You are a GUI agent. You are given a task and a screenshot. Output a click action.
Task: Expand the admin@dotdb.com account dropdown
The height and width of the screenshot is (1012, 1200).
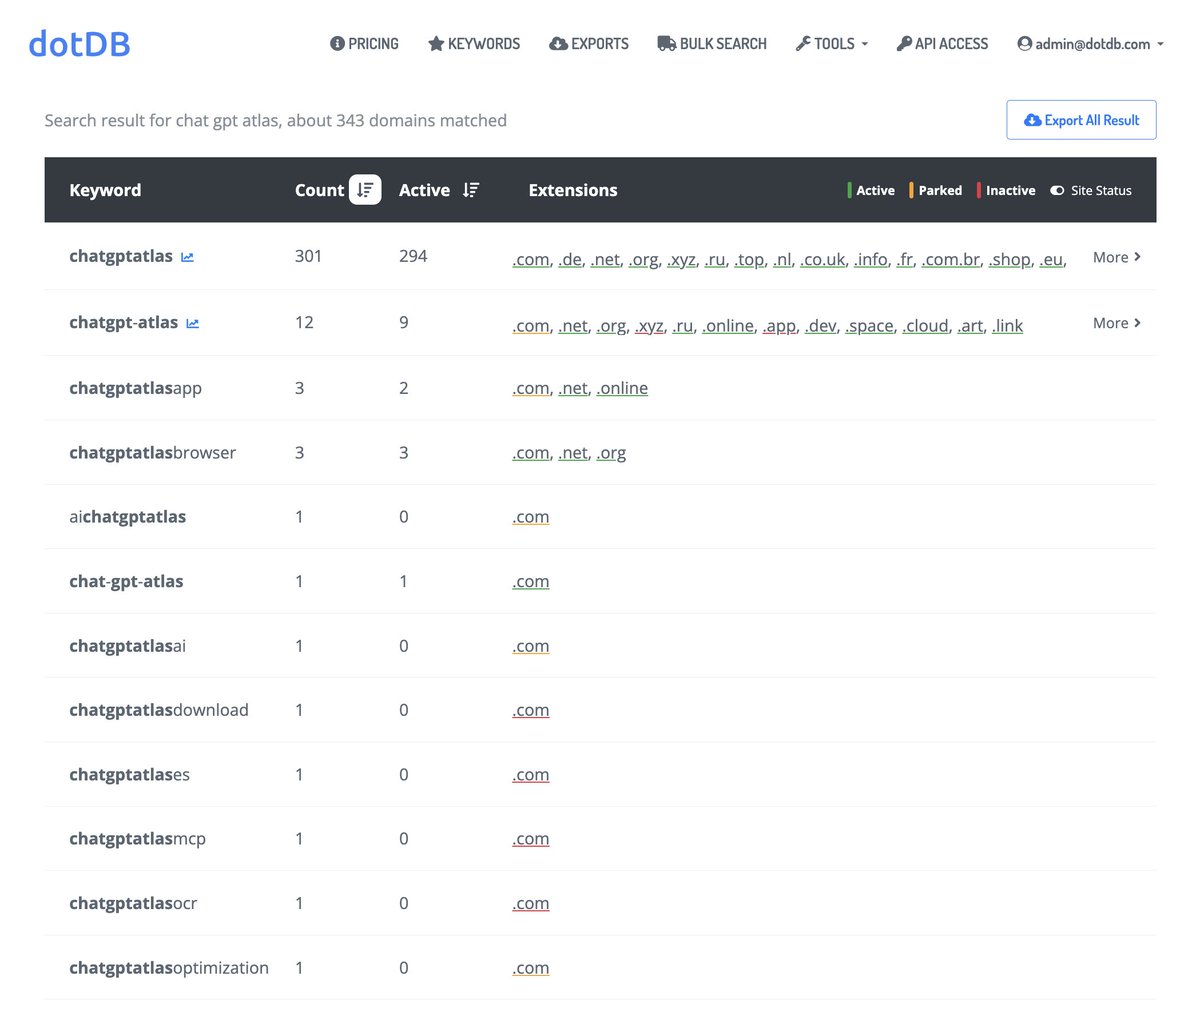(x=1090, y=43)
